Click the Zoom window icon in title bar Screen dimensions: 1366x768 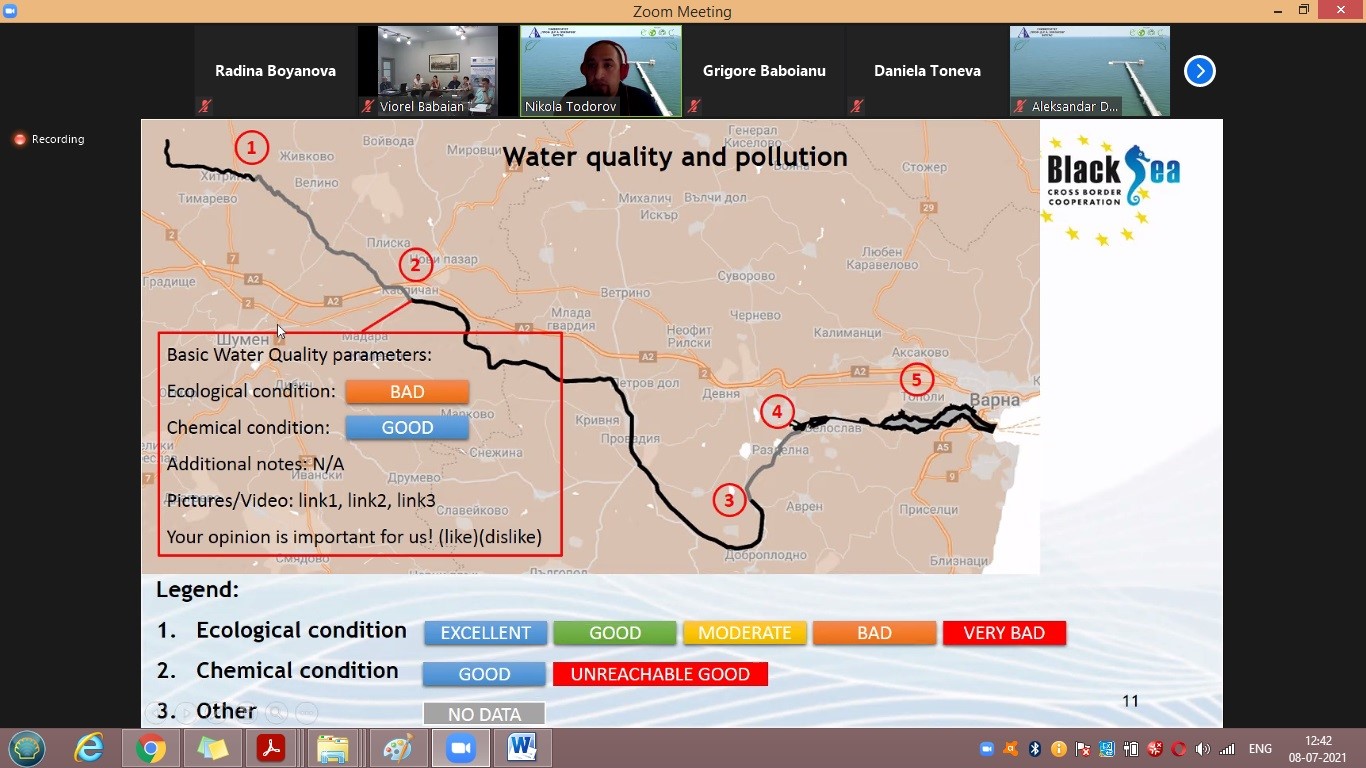coord(9,10)
